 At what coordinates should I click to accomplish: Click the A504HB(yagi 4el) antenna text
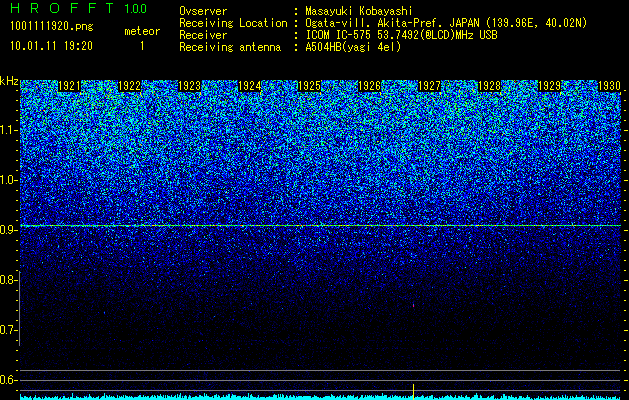click(x=353, y=47)
